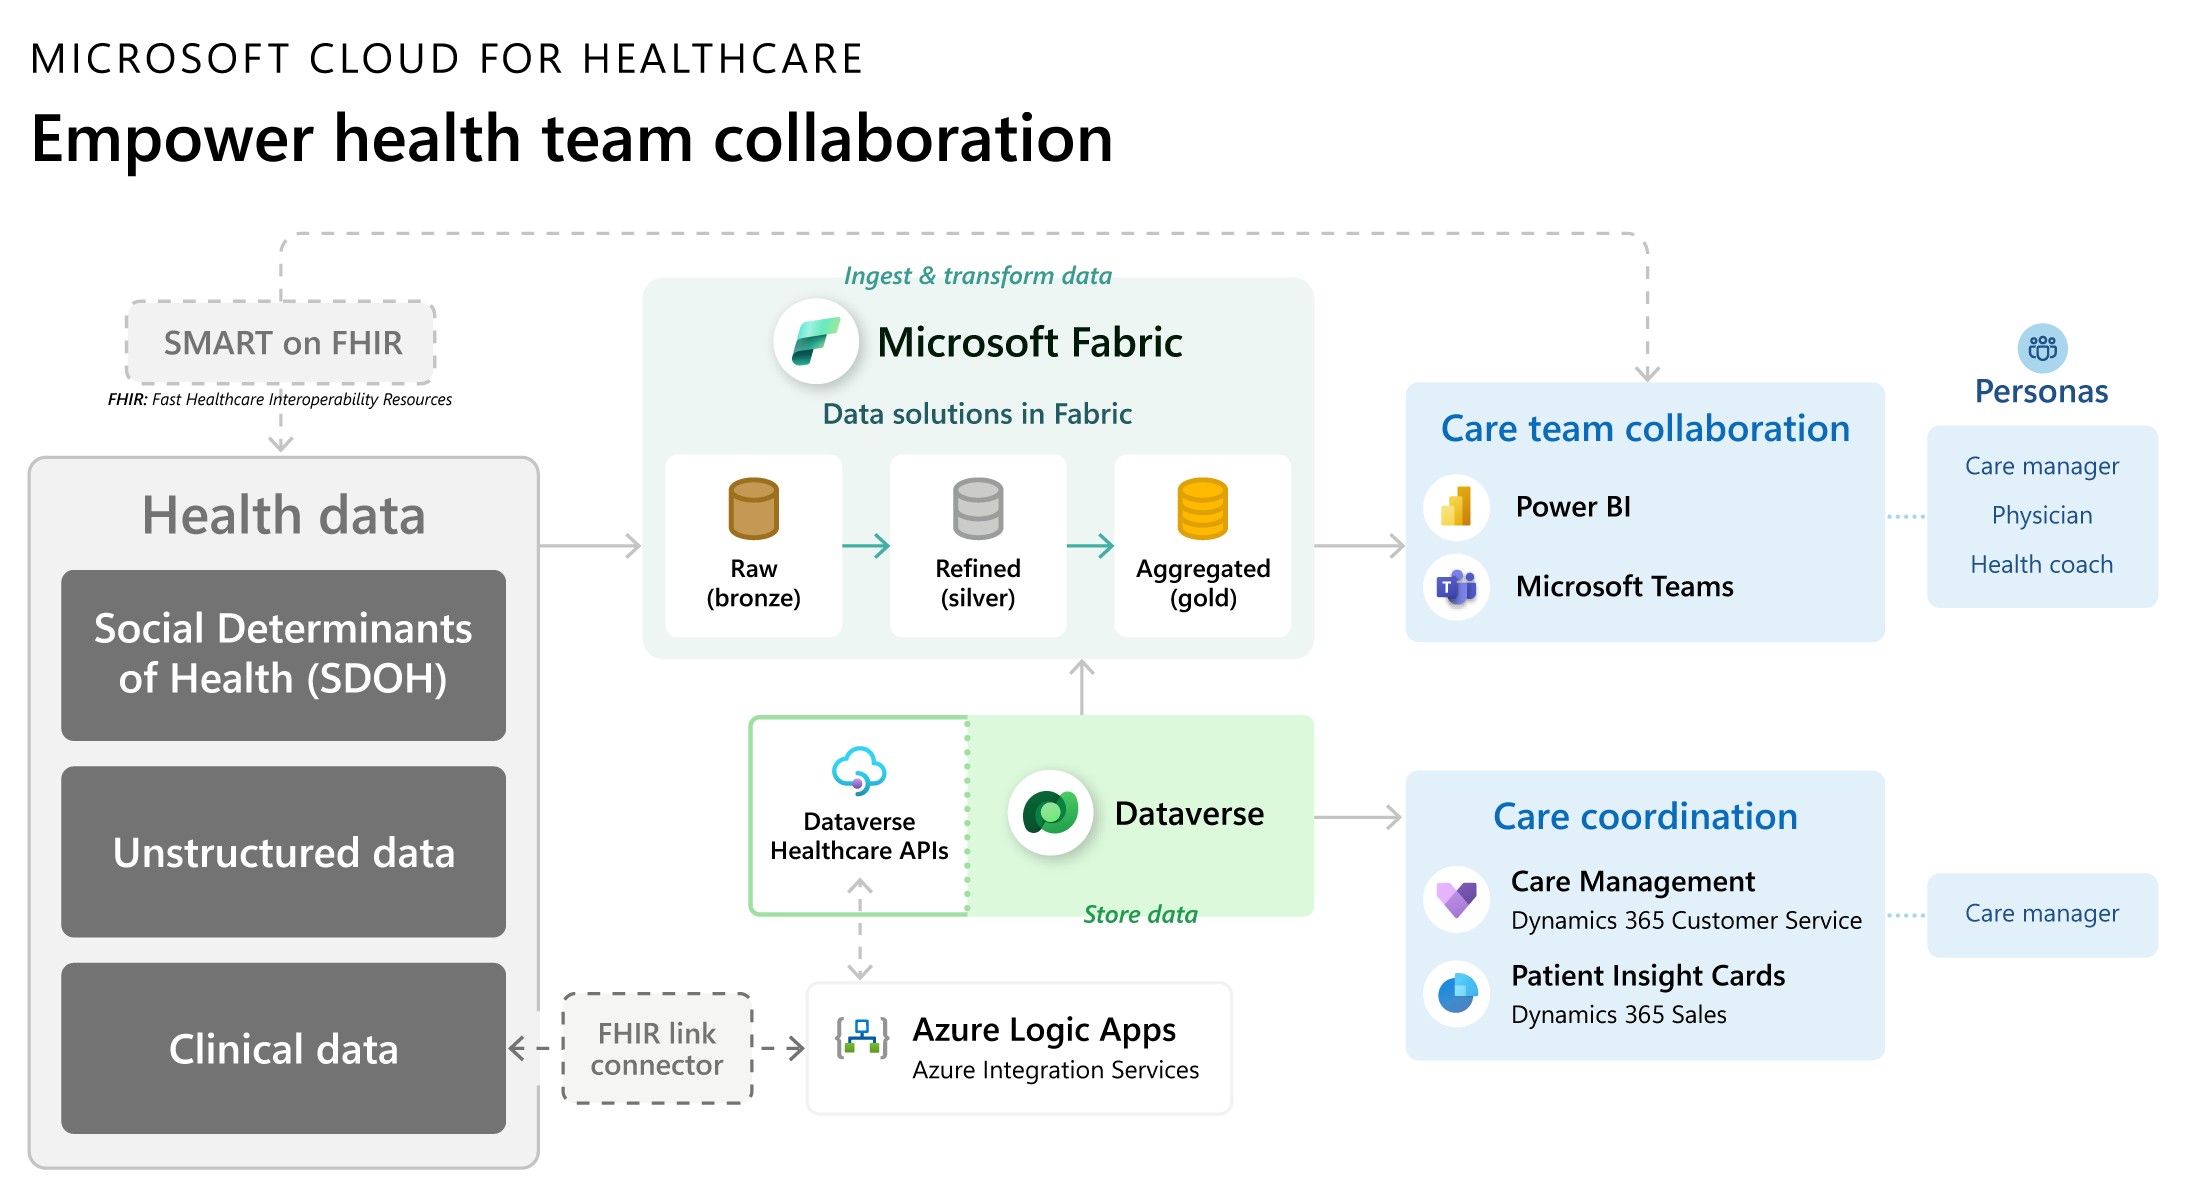
Task: Select Care manager in top personas list
Action: coord(2042,466)
